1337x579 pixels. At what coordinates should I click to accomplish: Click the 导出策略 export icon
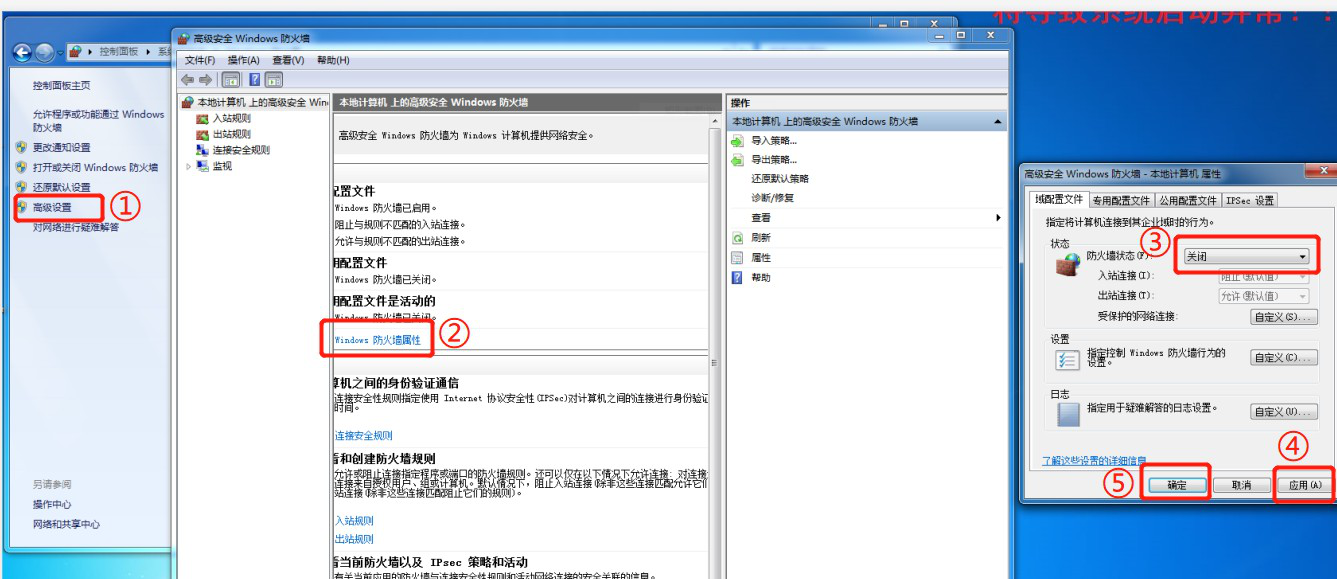pos(738,160)
